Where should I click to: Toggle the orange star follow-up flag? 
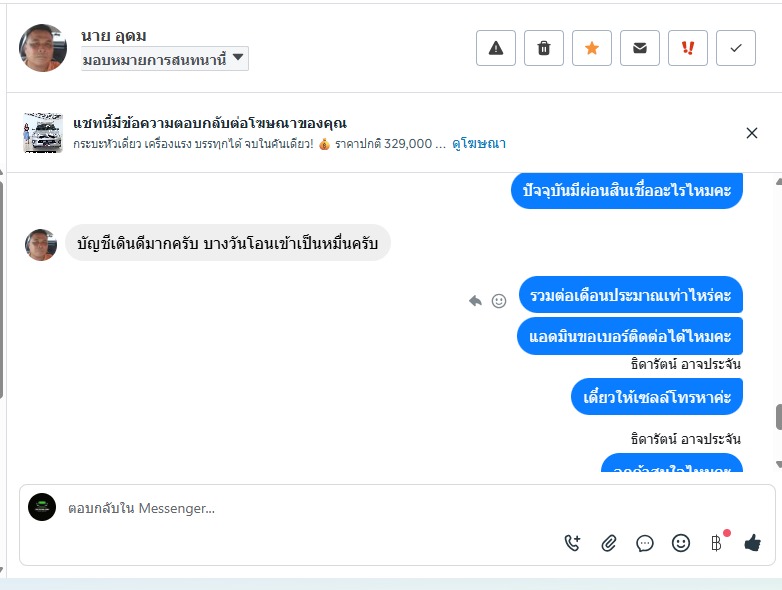click(592, 48)
